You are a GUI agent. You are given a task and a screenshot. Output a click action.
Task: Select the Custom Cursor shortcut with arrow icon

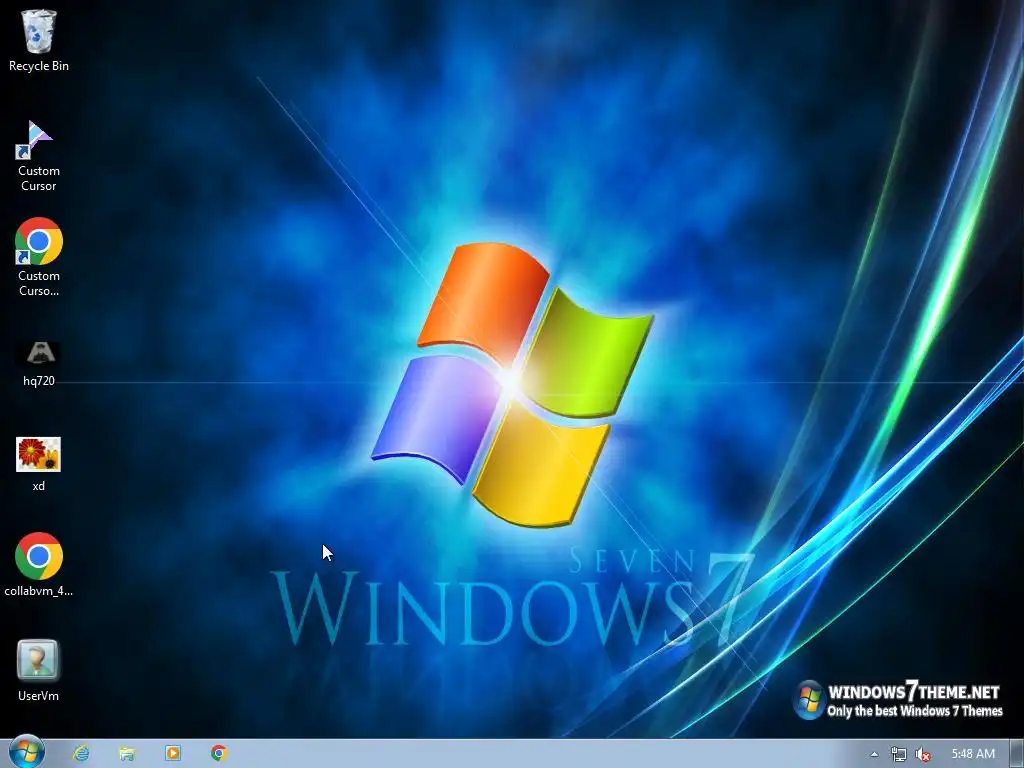point(39,155)
